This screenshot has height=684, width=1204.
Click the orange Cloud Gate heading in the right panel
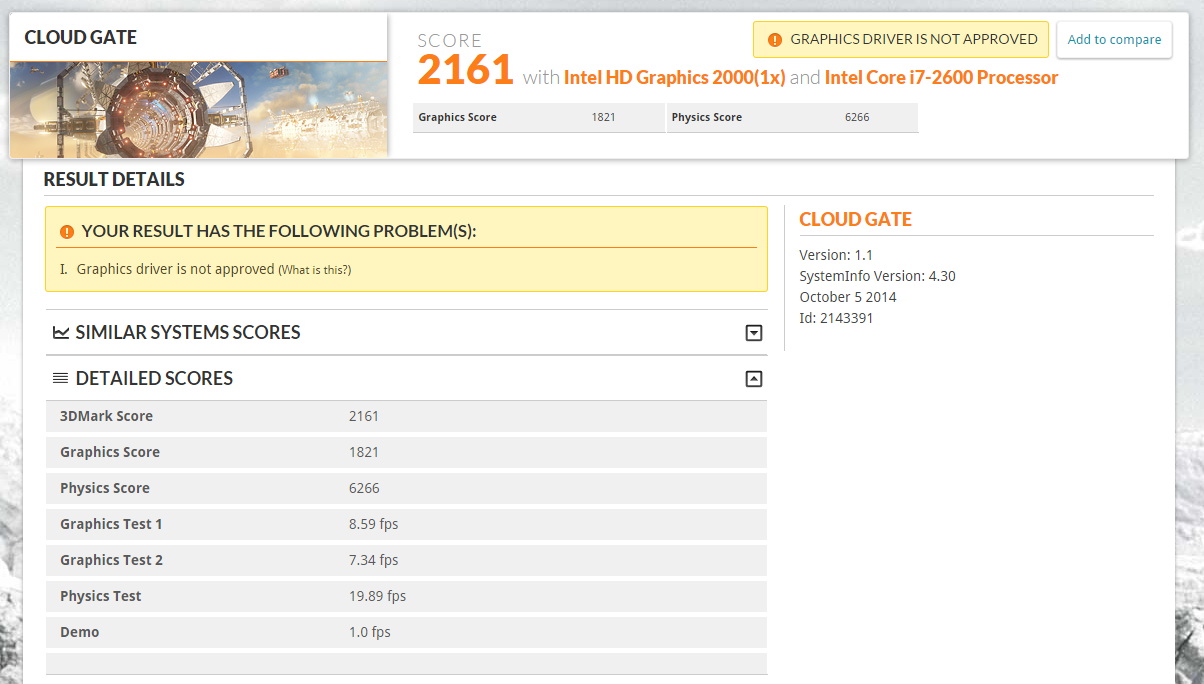[855, 220]
